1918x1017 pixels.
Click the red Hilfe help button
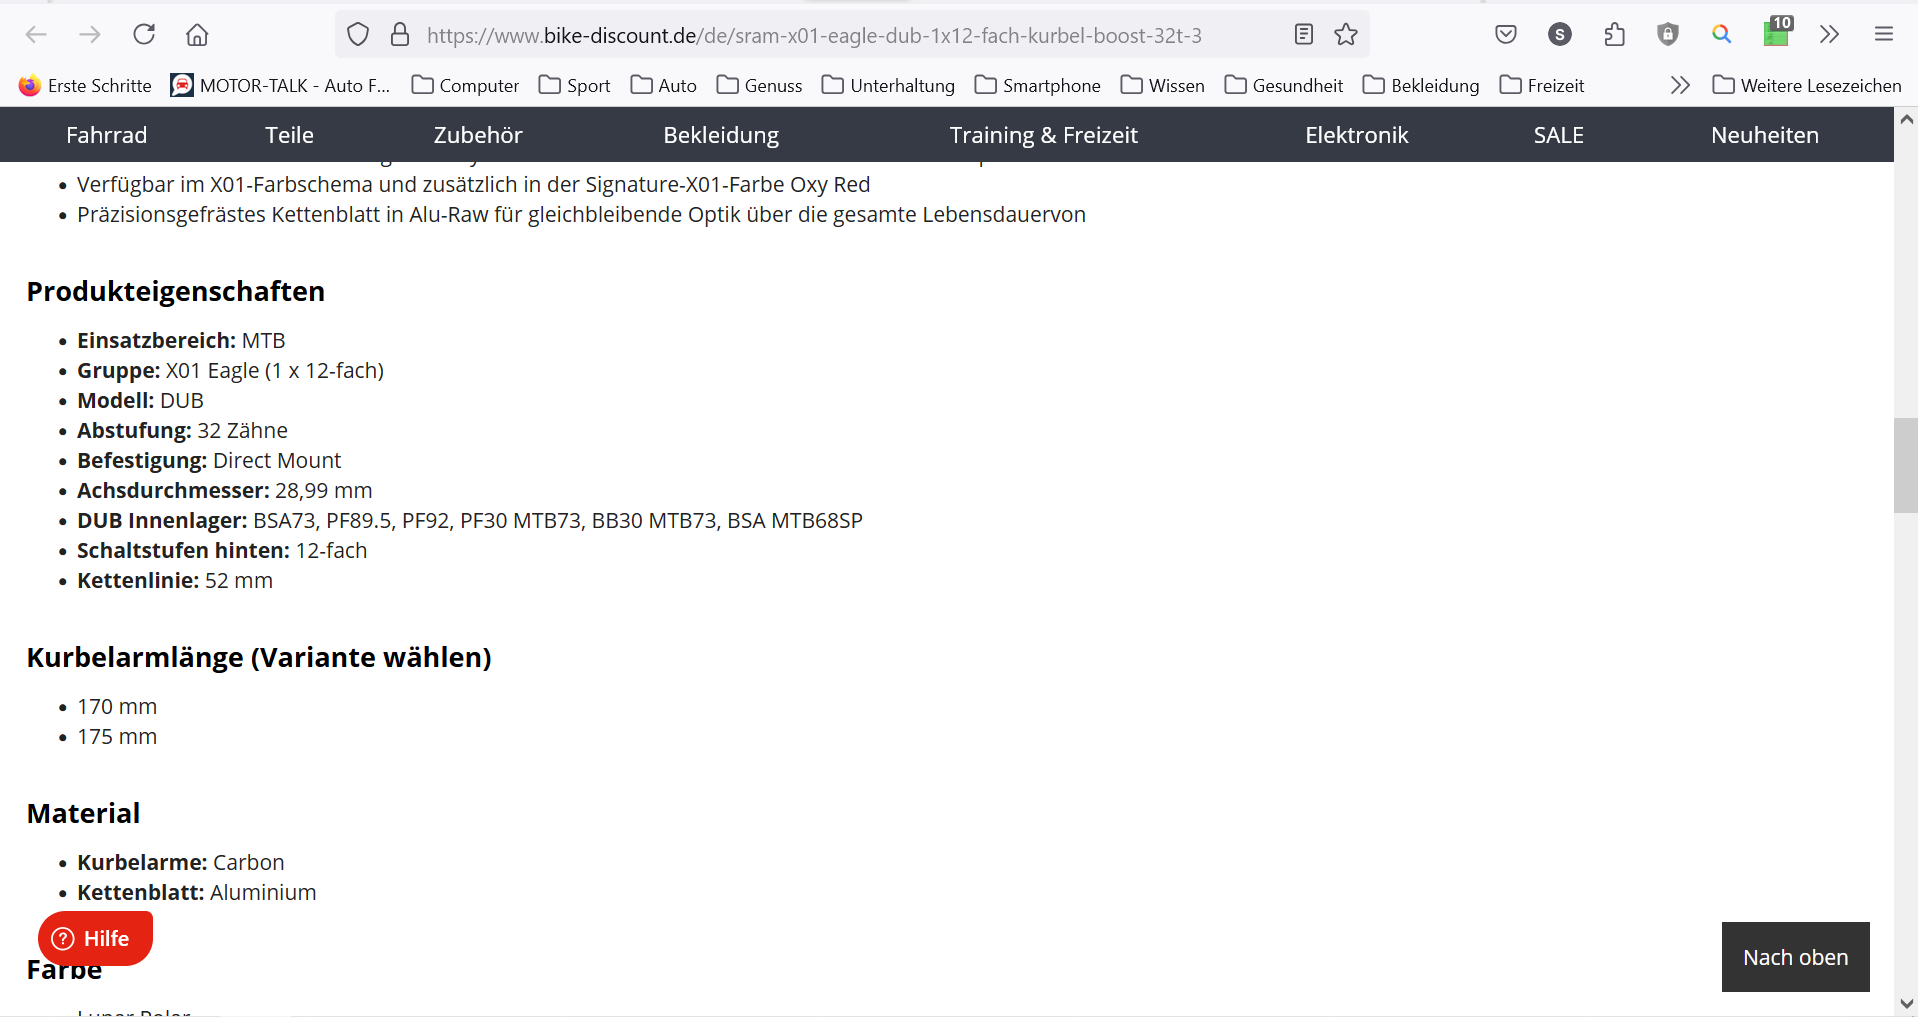95,938
